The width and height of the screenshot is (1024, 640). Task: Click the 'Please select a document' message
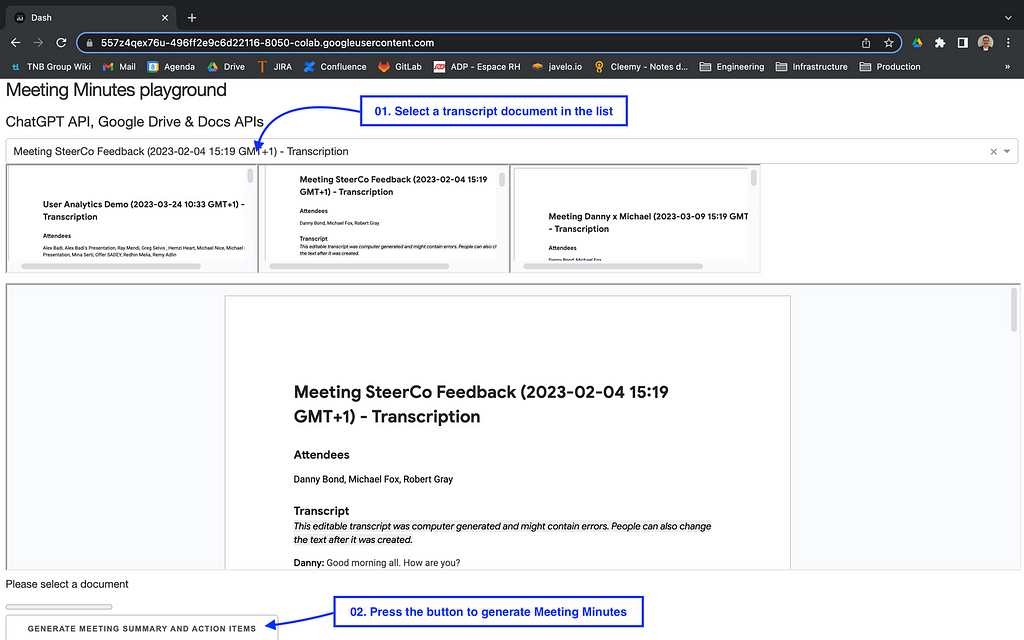click(x=67, y=584)
